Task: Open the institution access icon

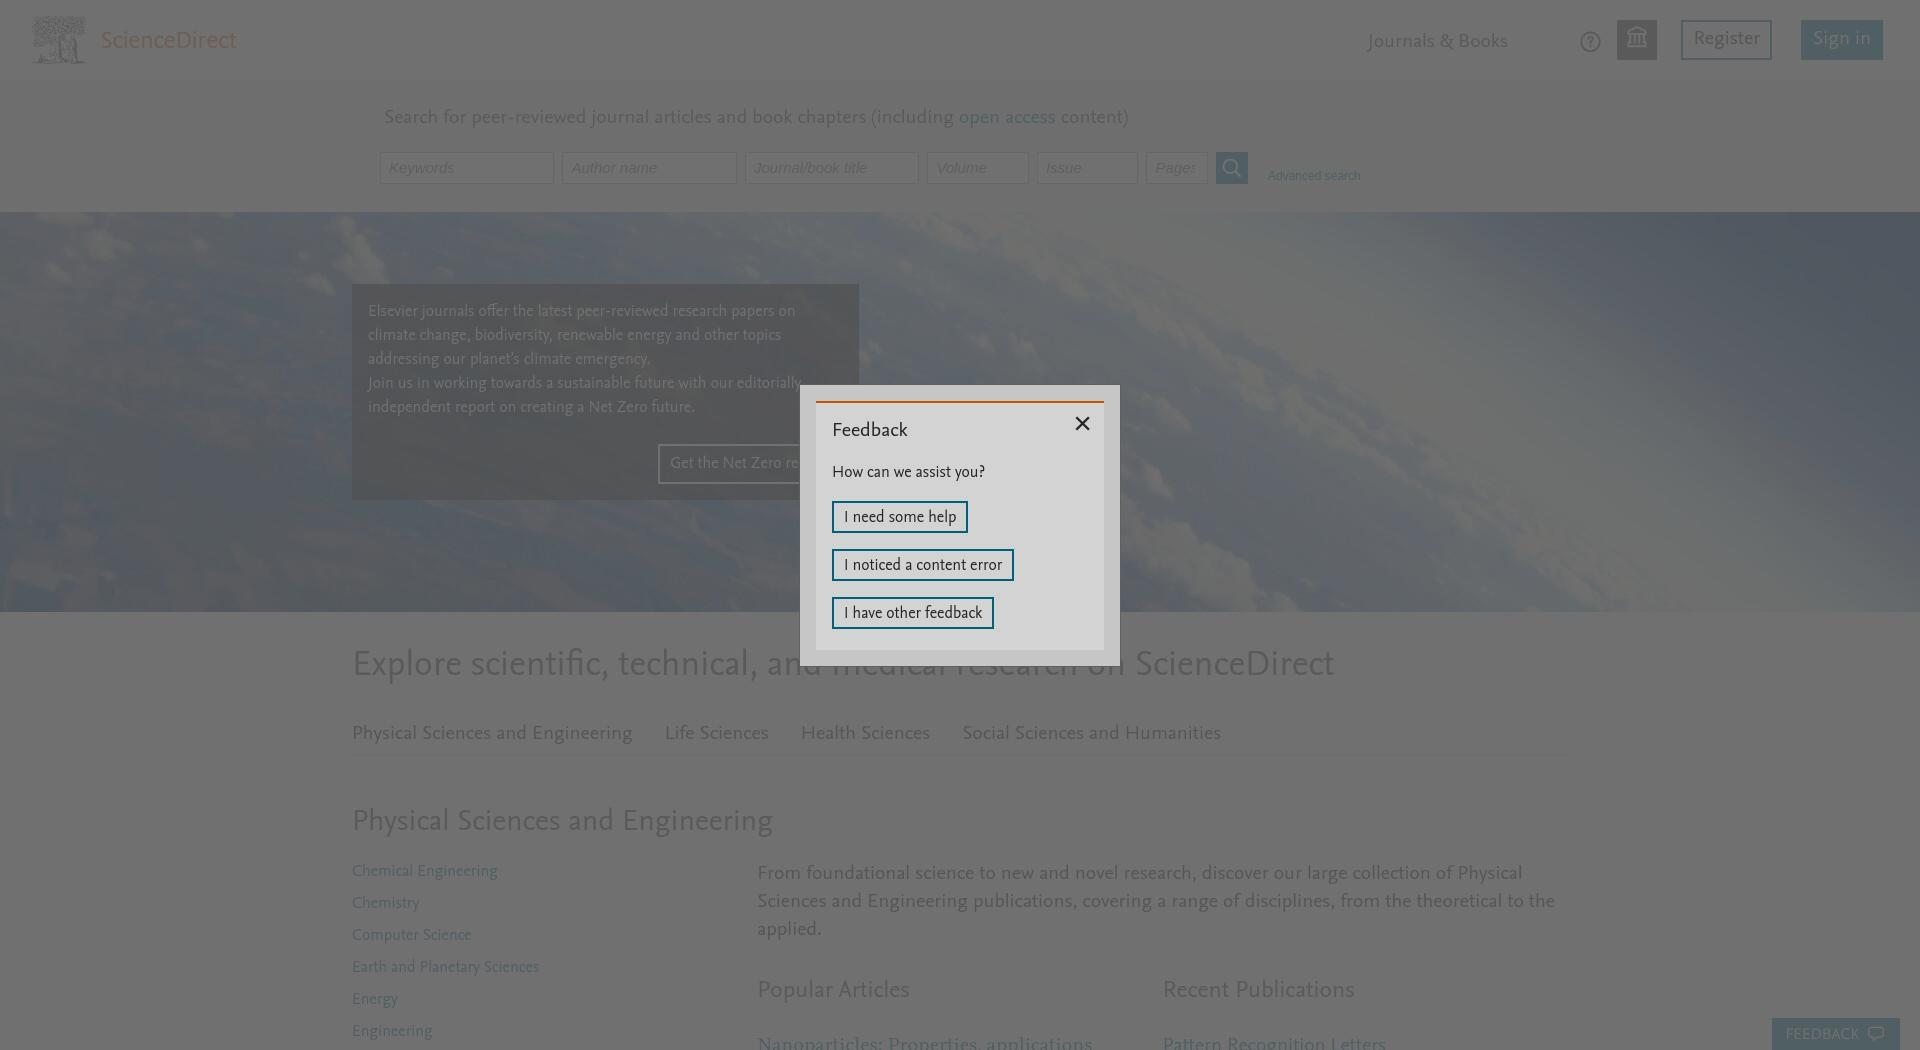Action: click(1637, 40)
